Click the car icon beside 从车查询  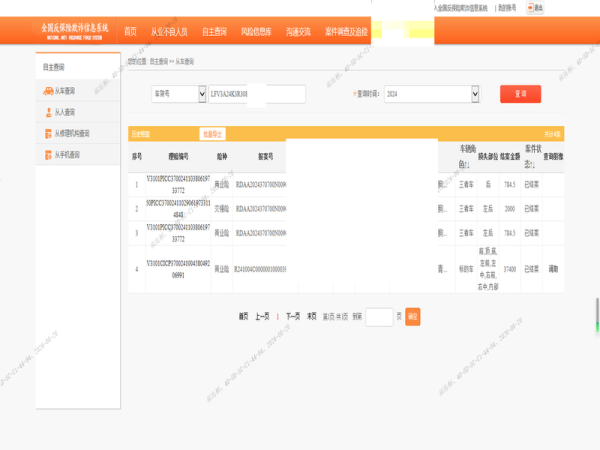pyautogui.click(x=49, y=91)
